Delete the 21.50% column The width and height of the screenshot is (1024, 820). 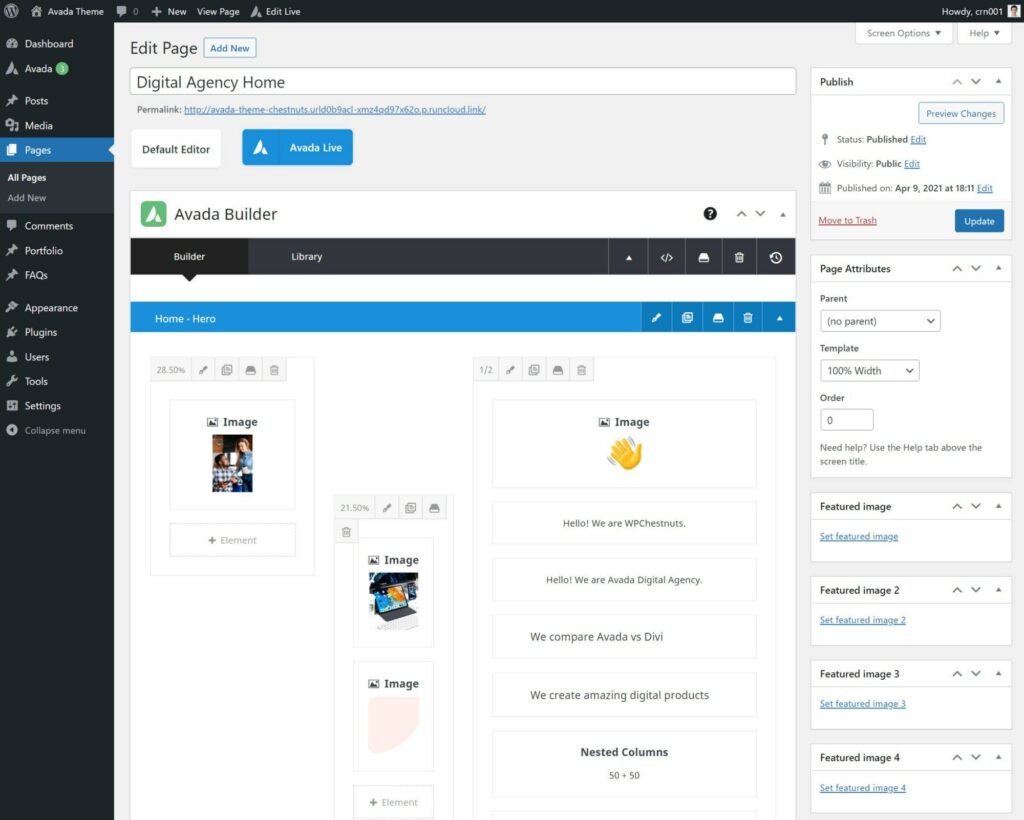coord(346,532)
